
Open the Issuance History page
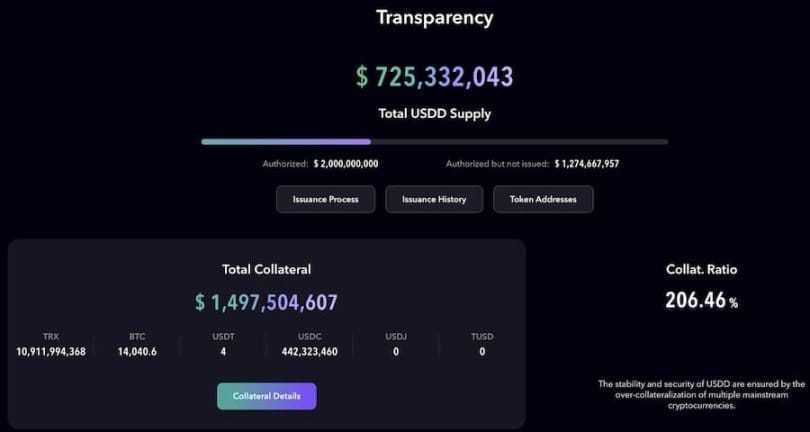434,199
